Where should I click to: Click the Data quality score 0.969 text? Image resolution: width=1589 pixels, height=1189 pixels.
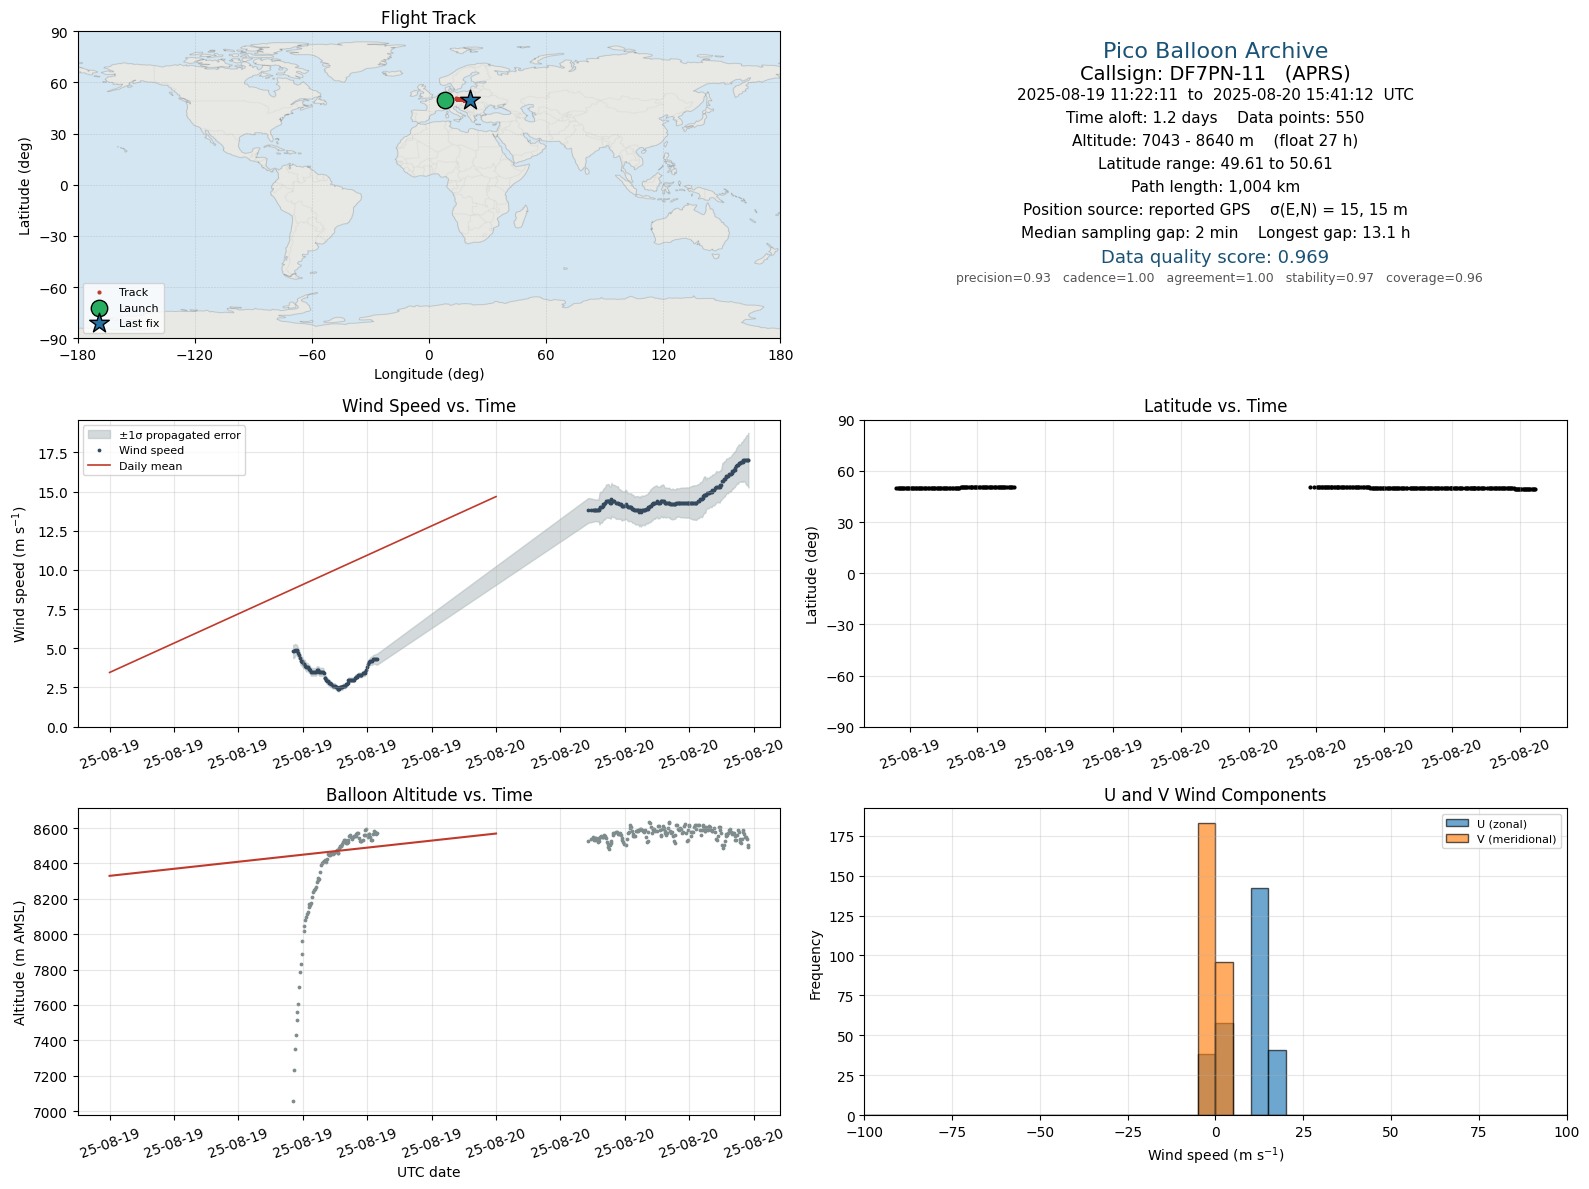[x=1215, y=257]
